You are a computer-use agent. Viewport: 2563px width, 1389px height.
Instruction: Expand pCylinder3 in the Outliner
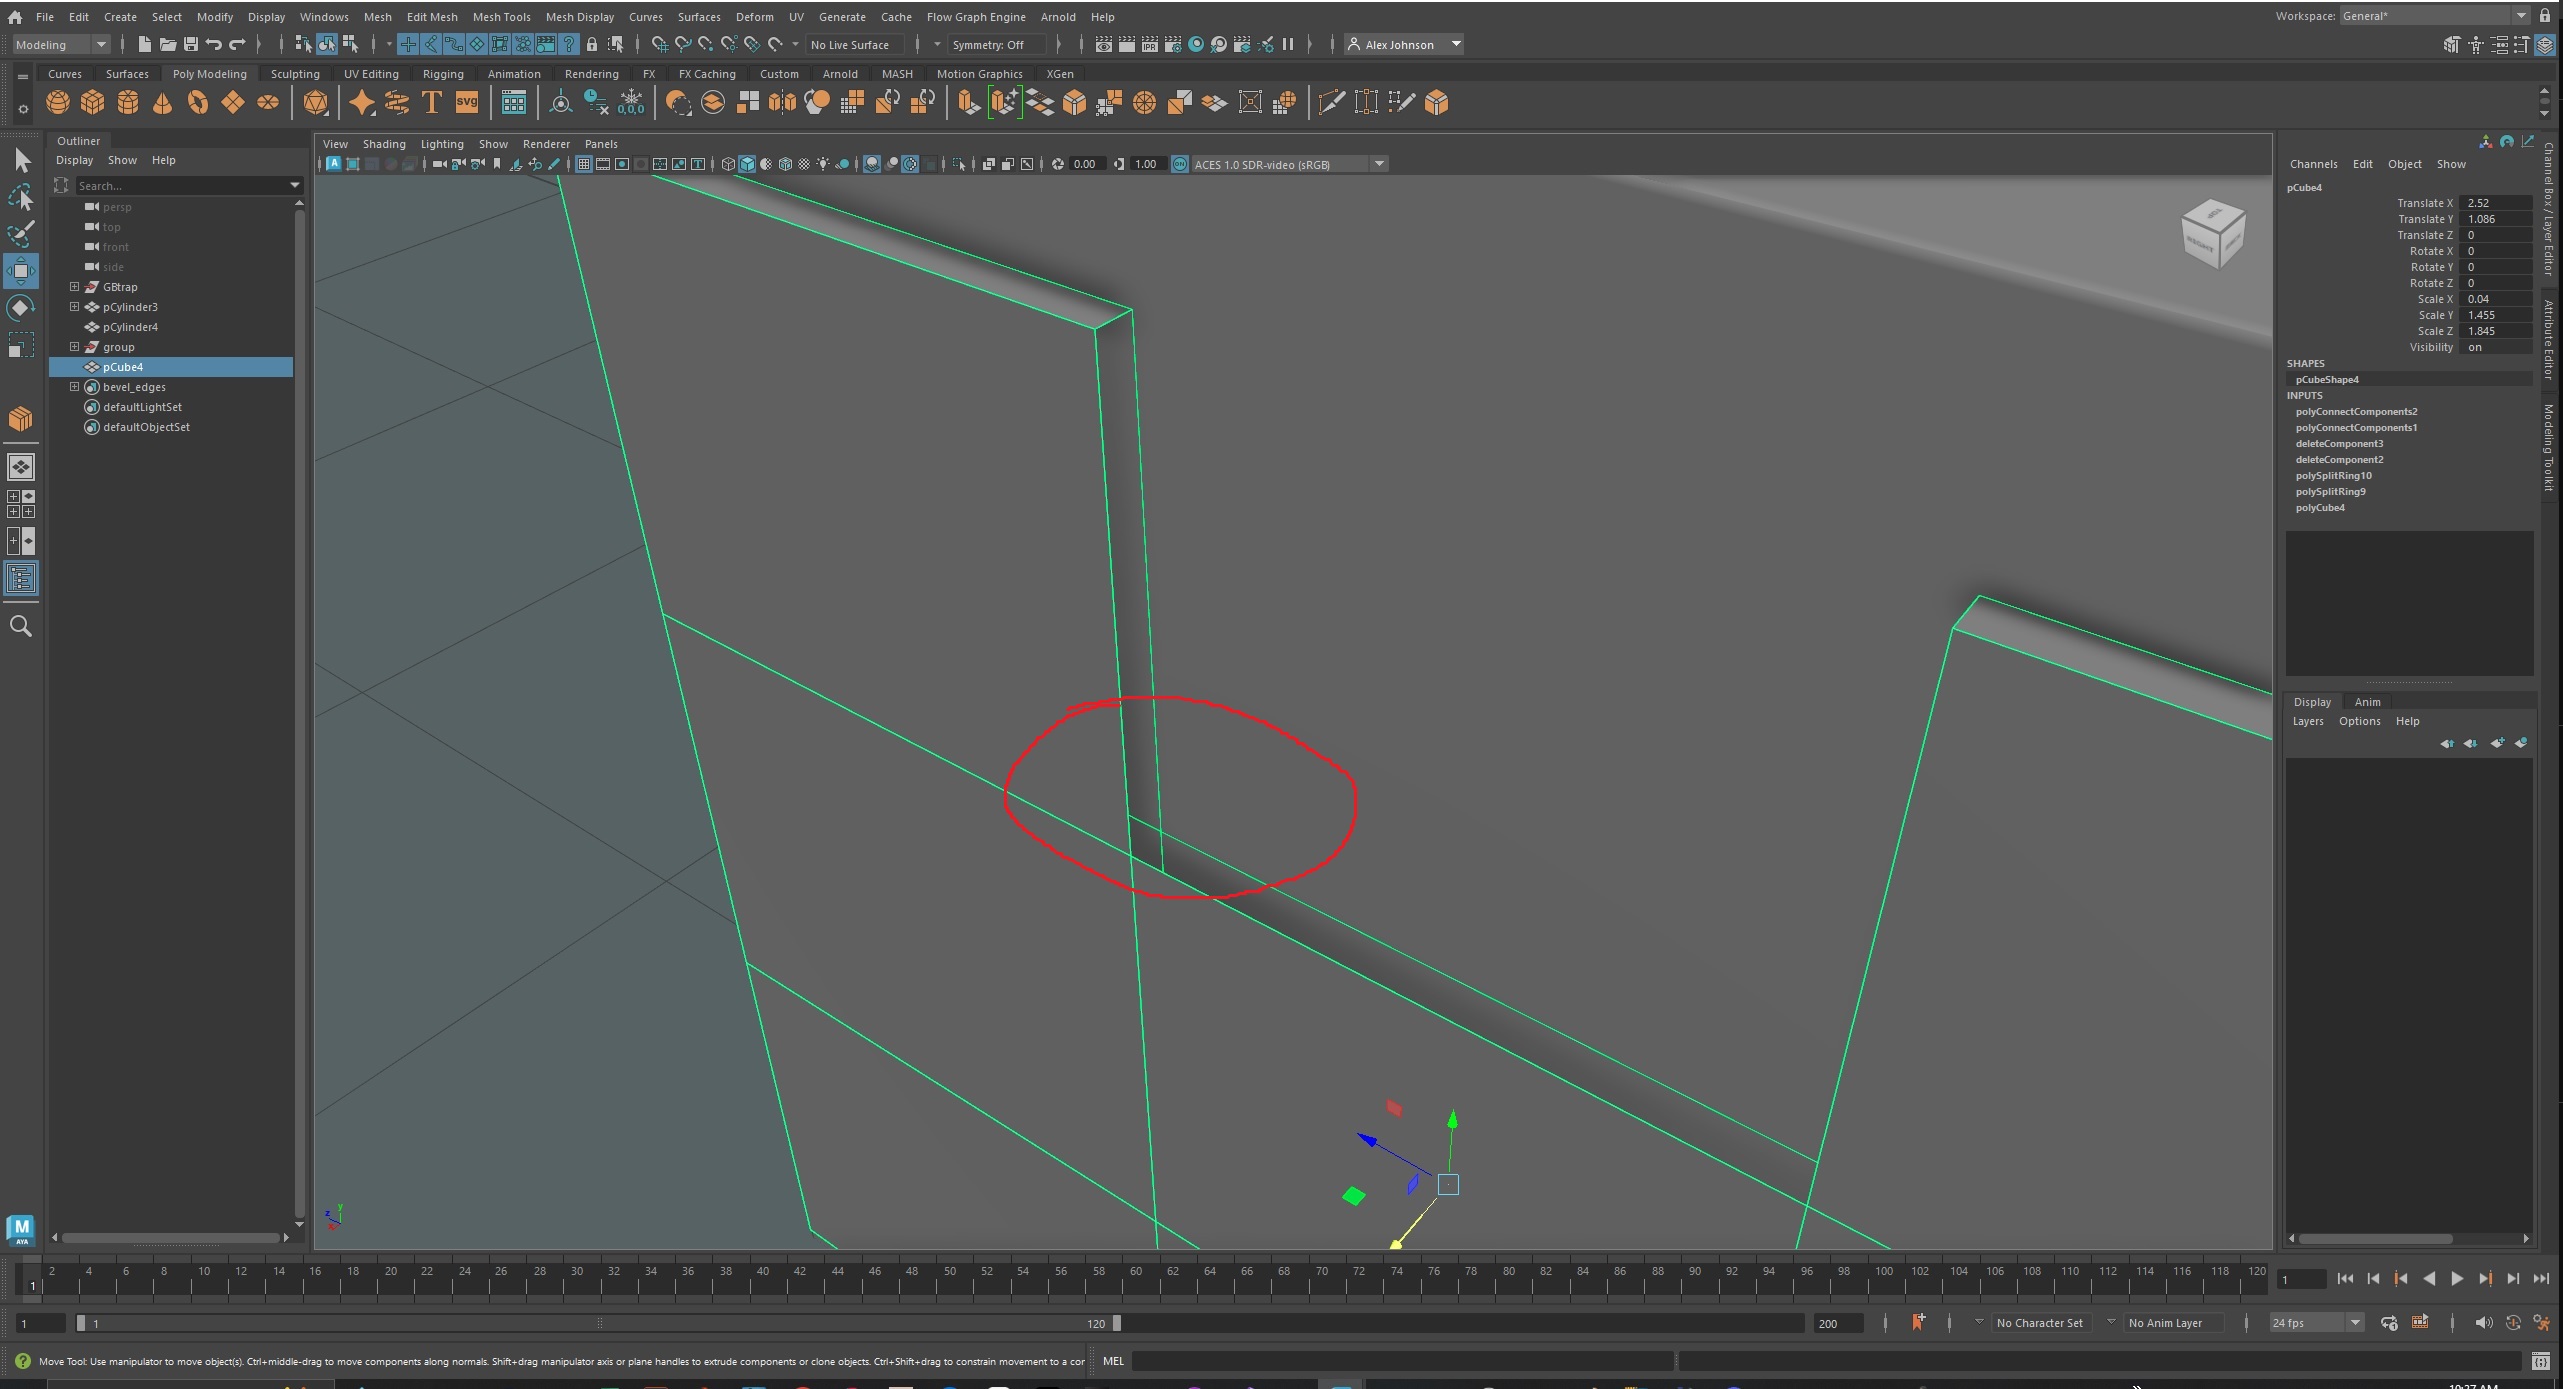coord(74,307)
